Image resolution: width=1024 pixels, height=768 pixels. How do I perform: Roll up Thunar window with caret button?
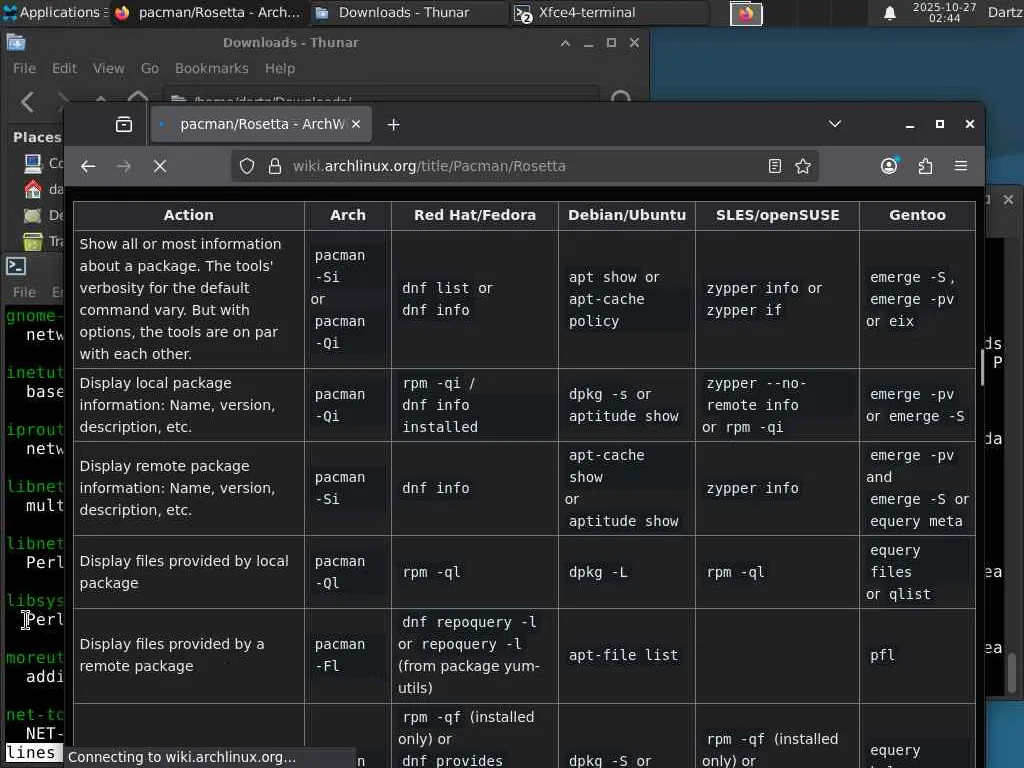[x=565, y=42]
